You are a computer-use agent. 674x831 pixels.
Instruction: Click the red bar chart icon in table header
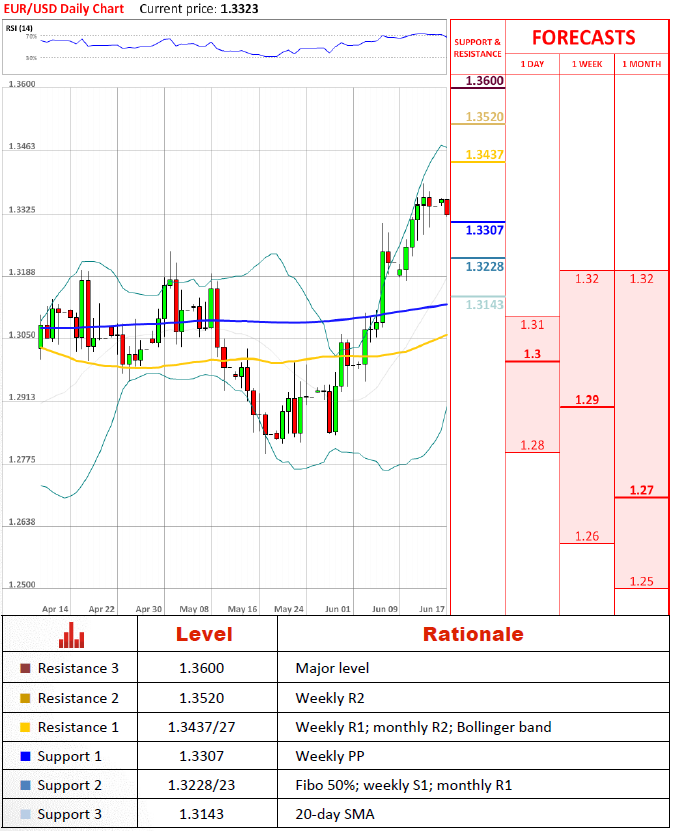click(x=71, y=635)
